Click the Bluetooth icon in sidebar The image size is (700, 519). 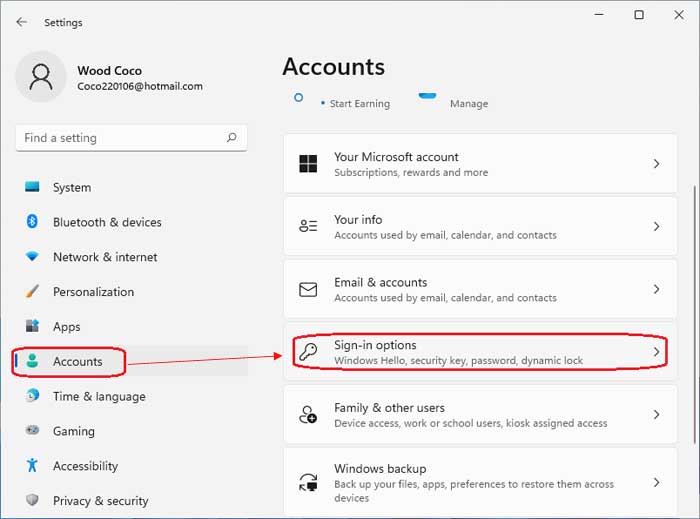click(x=32, y=221)
